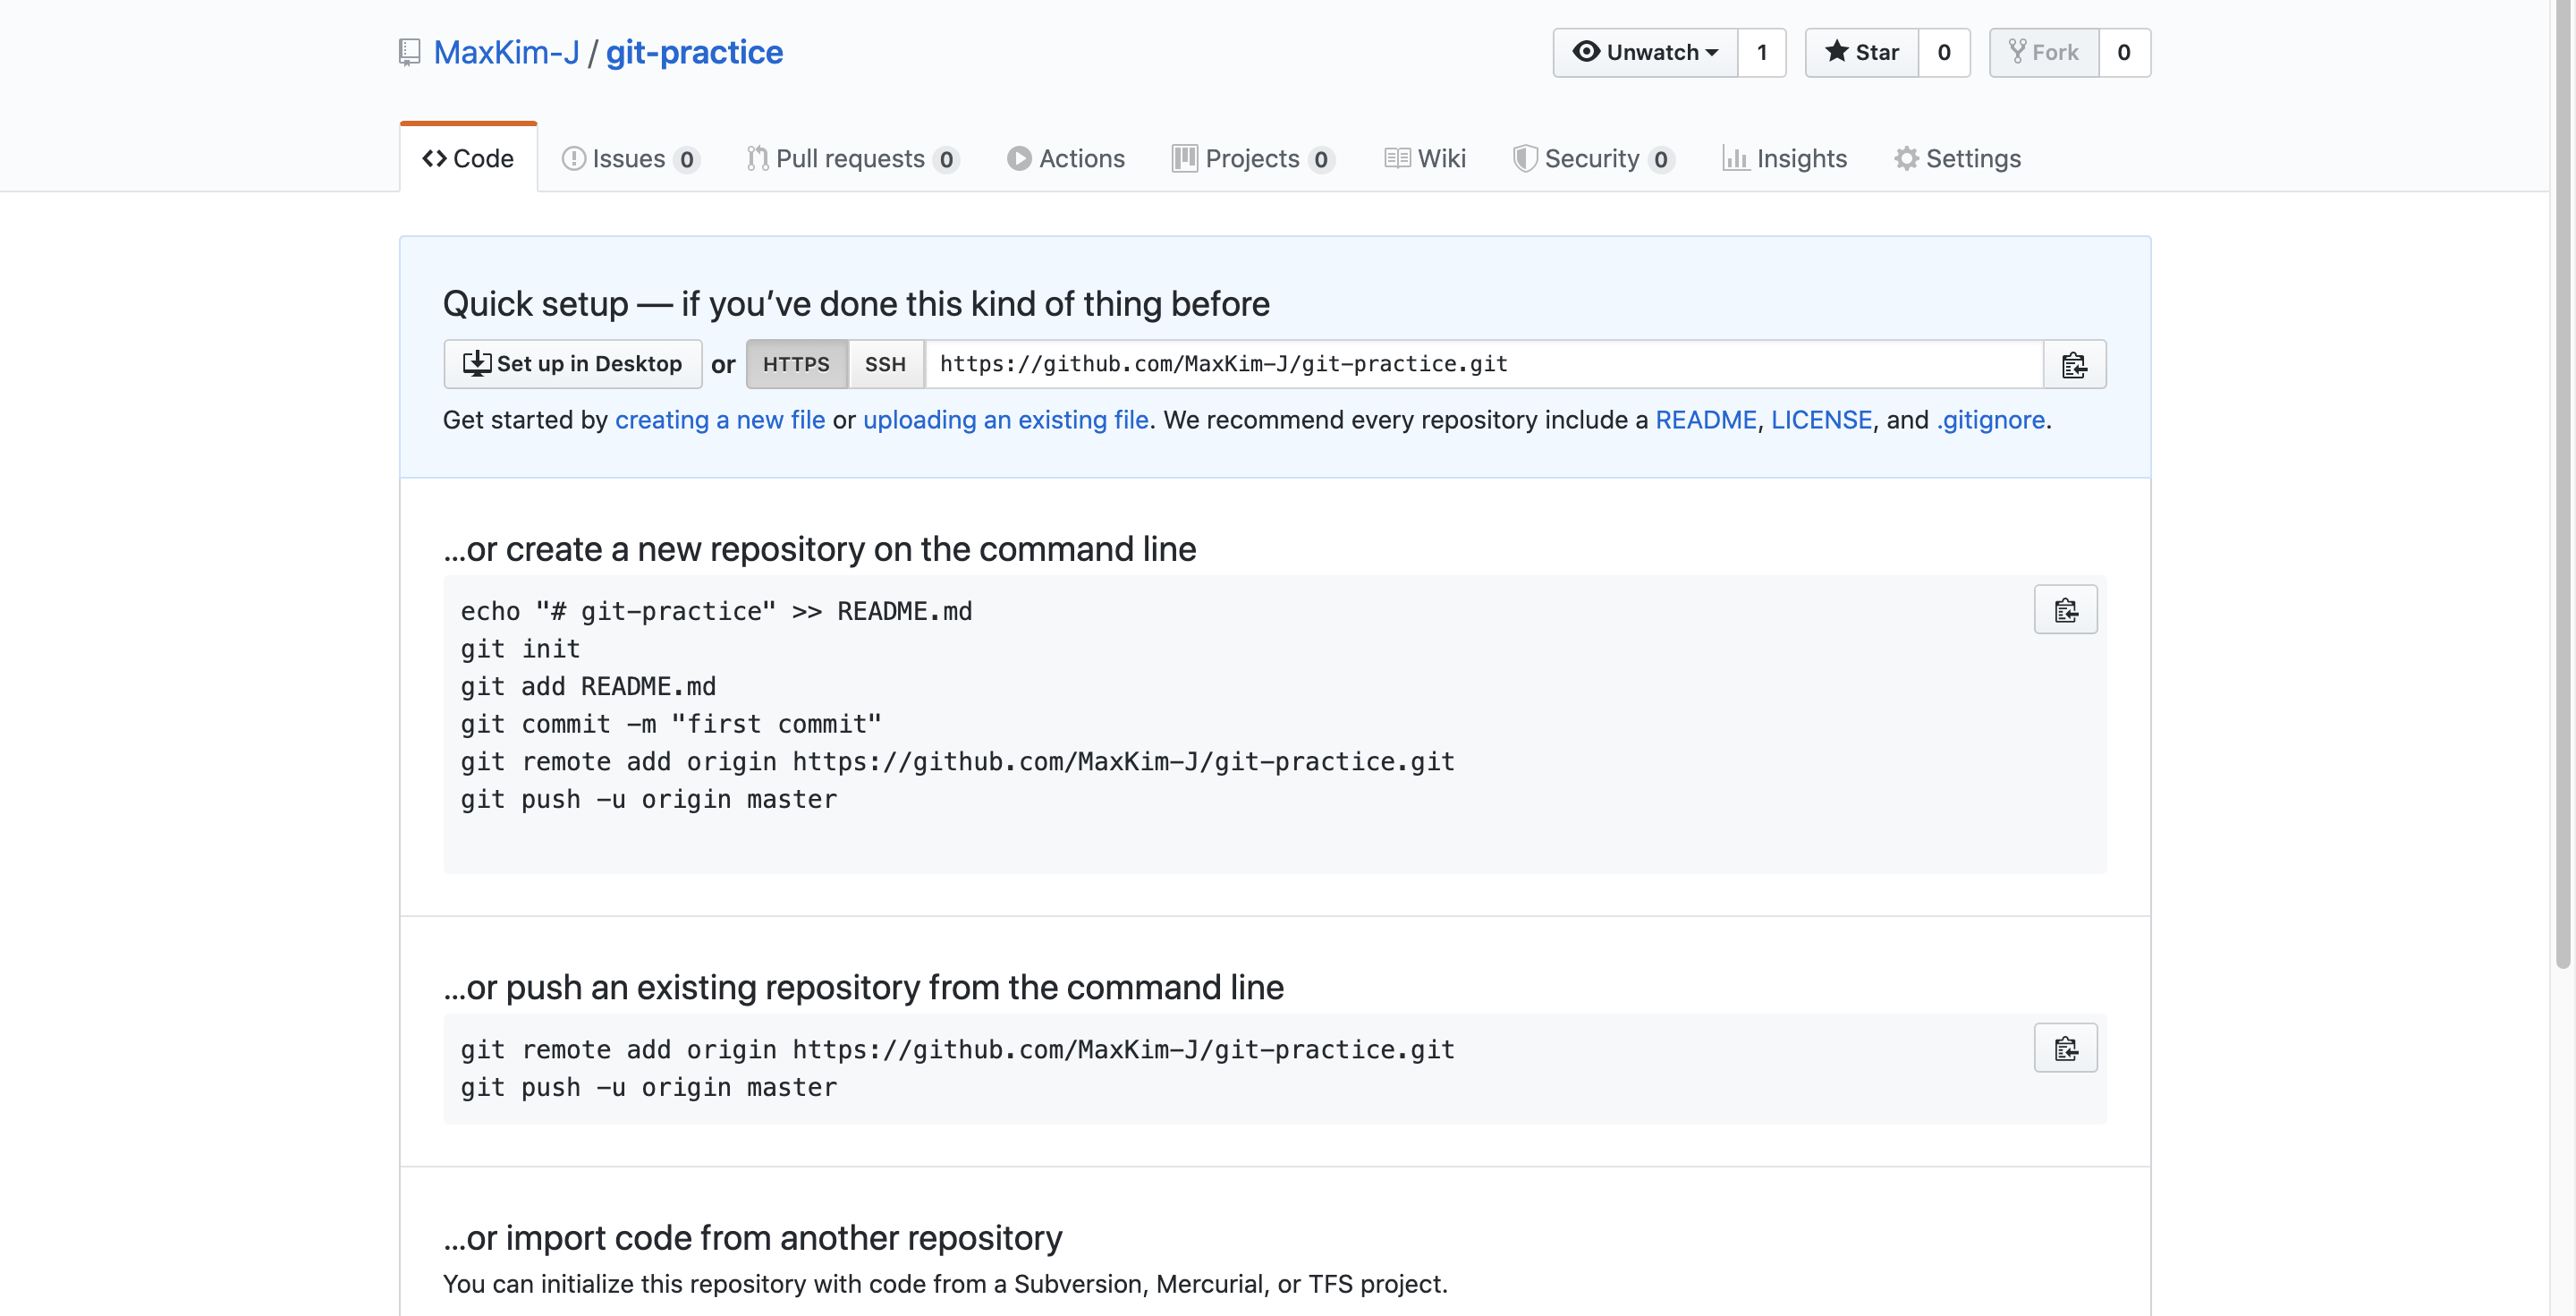Copy the new repository command-line snippet
The height and width of the screenshot is (1316, 2576).
coord(2065,610)
